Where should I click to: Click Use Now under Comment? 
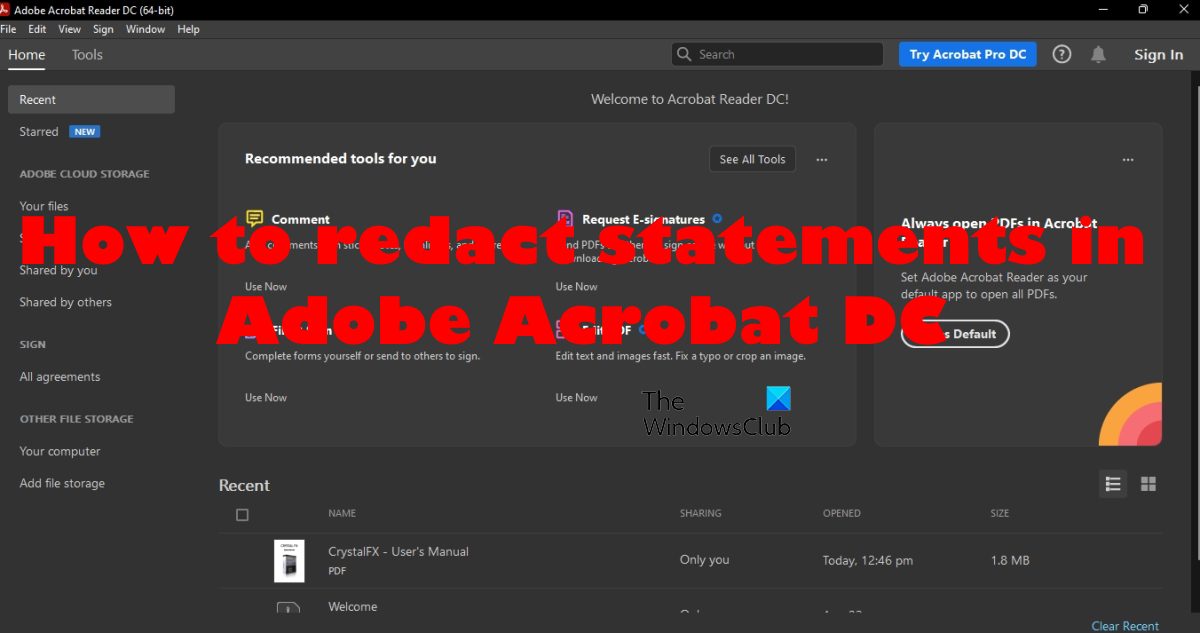(x=266, y=286)
